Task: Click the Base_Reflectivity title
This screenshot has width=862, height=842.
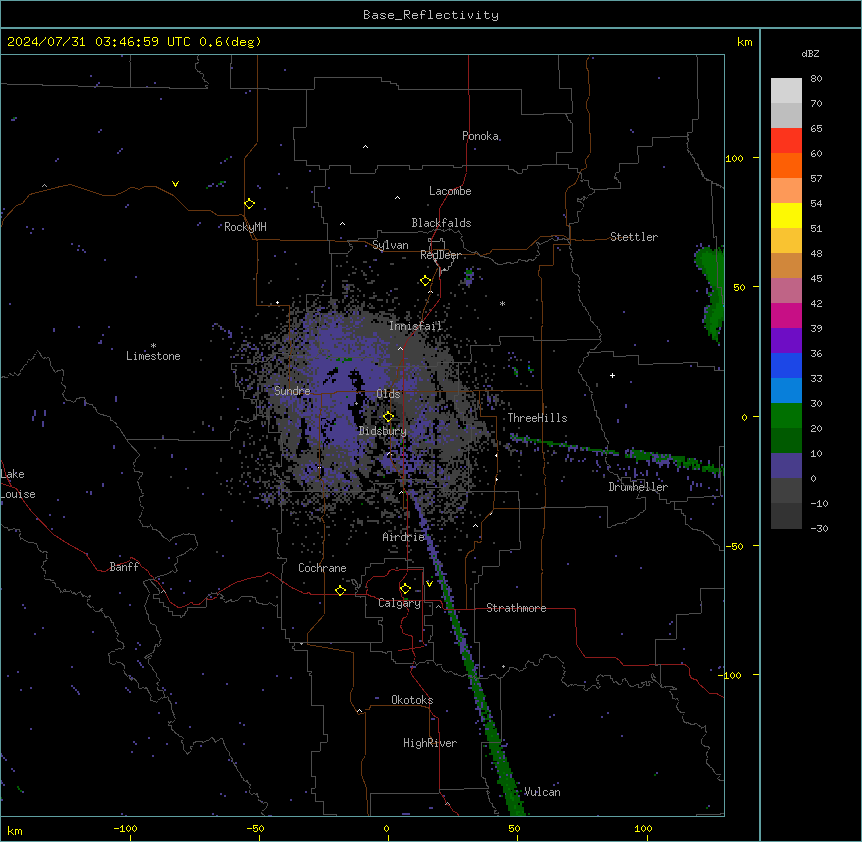Action: point(431,15)
